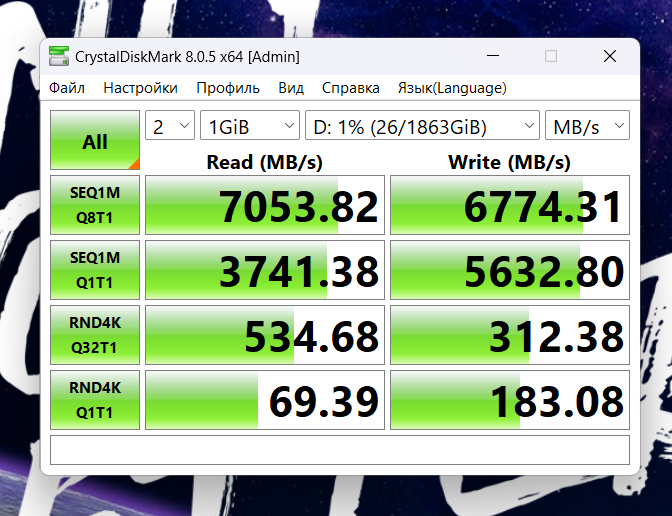Viewport: 672px width, 516px height.
Task: Run the SEQ1M Q8T1 test
Action: tap(95, 205)
